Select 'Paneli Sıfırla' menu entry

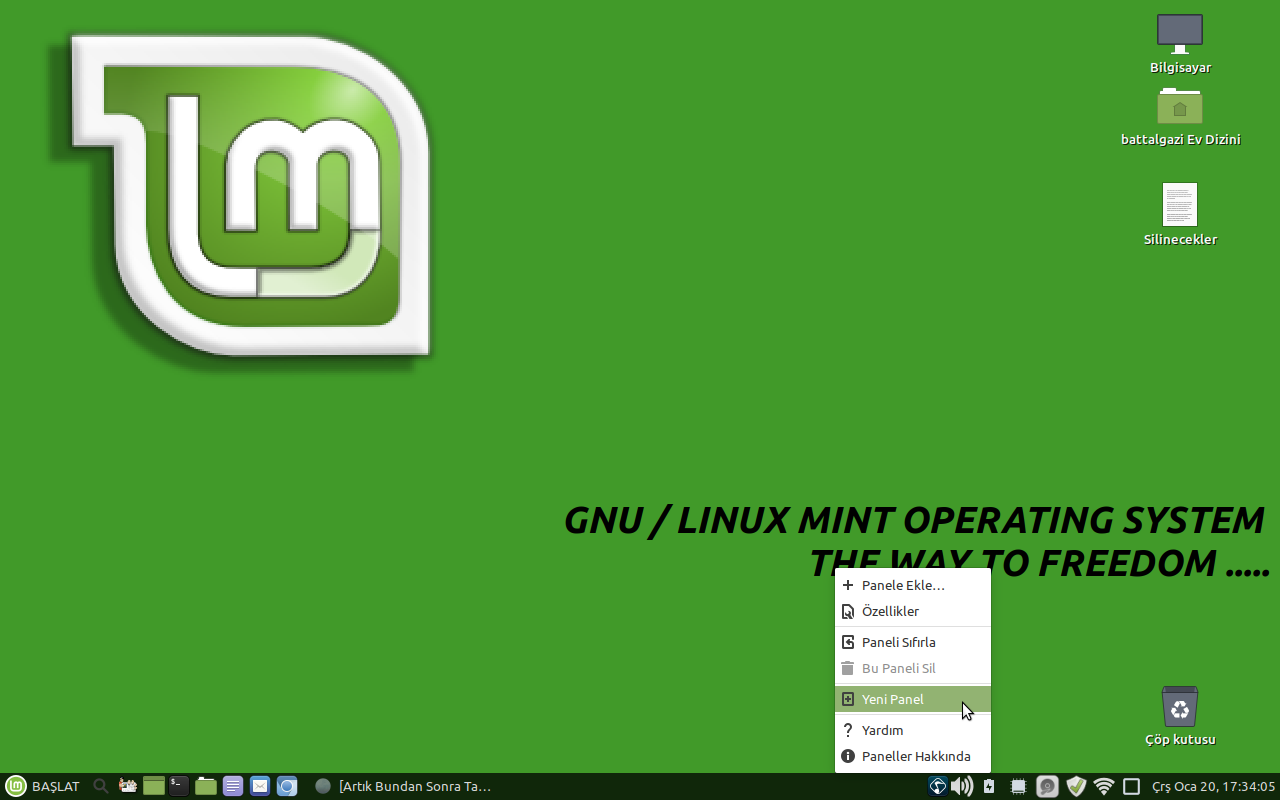(913, 642)
